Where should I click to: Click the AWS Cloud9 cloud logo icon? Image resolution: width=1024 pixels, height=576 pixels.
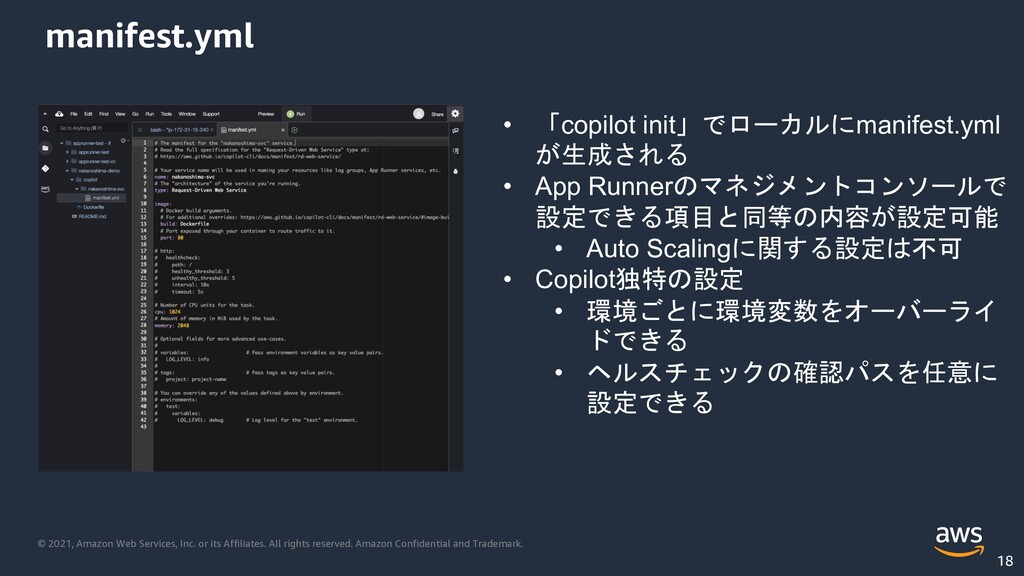(59, 114)
